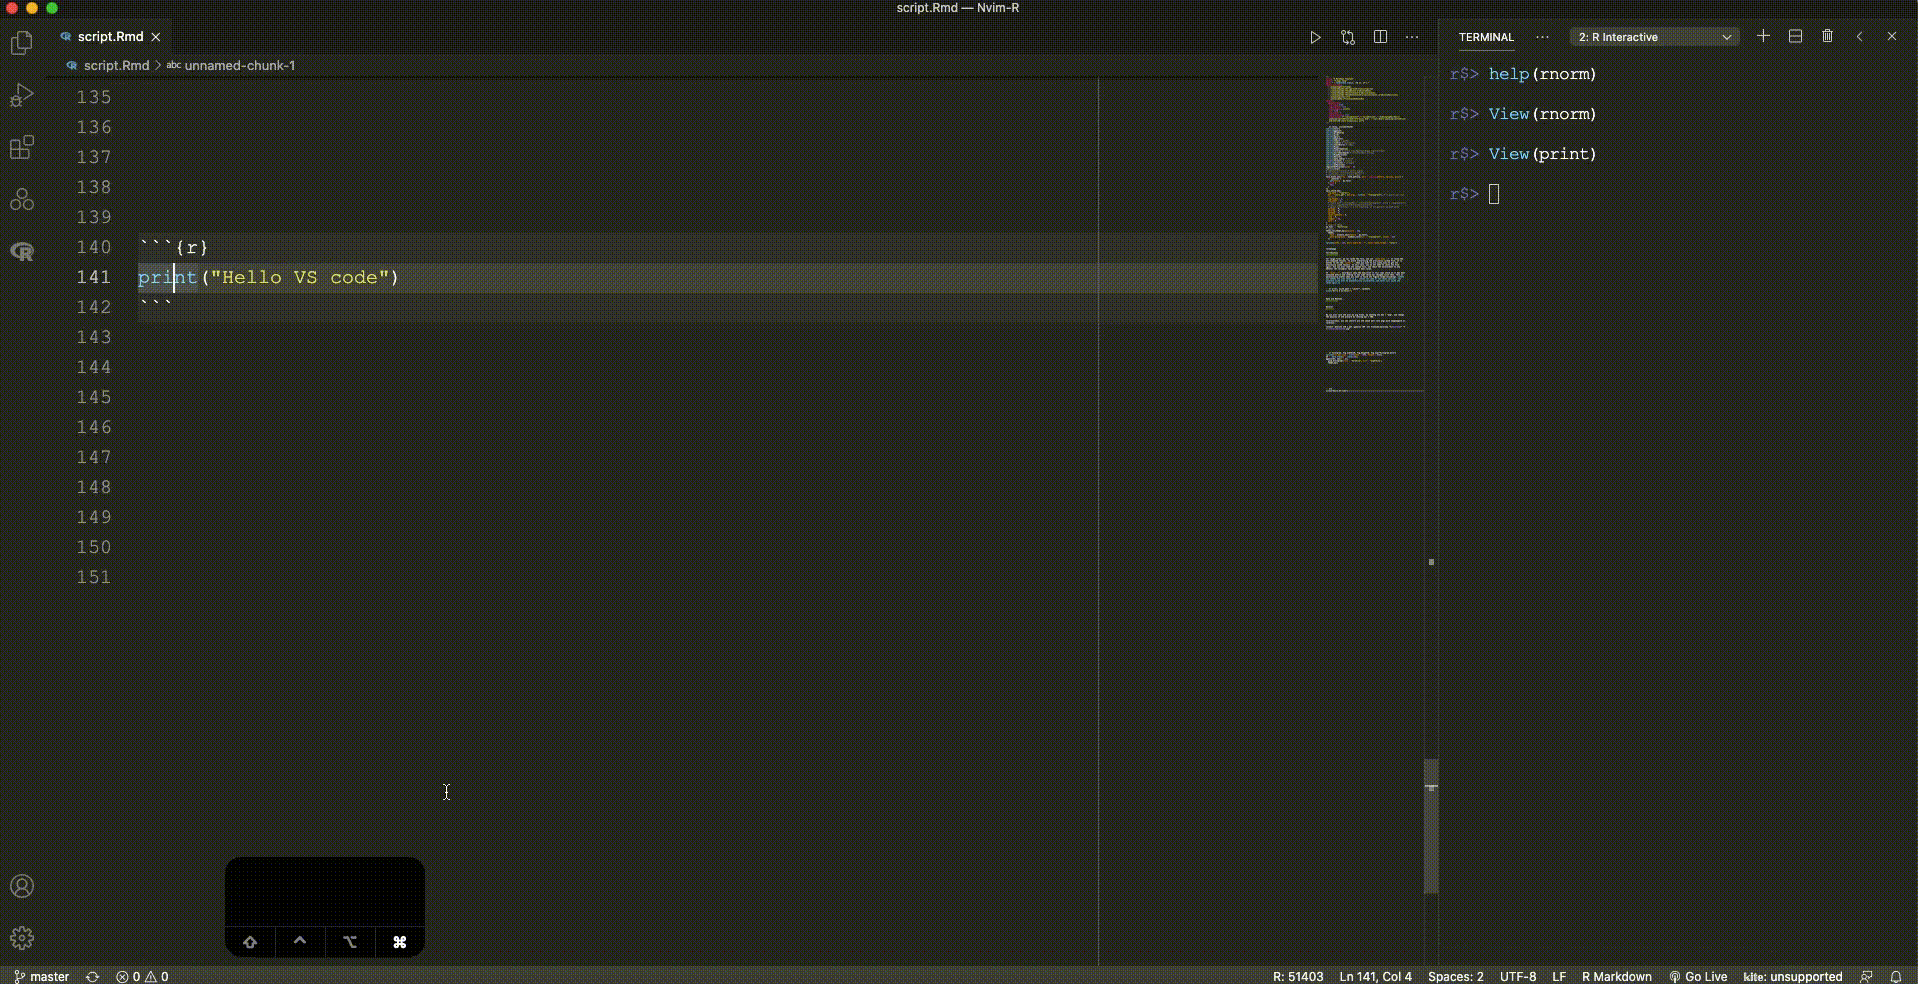The image size is (1918, 984).
Task: Click line number 141 in the gutter
Action: point(94,277)
